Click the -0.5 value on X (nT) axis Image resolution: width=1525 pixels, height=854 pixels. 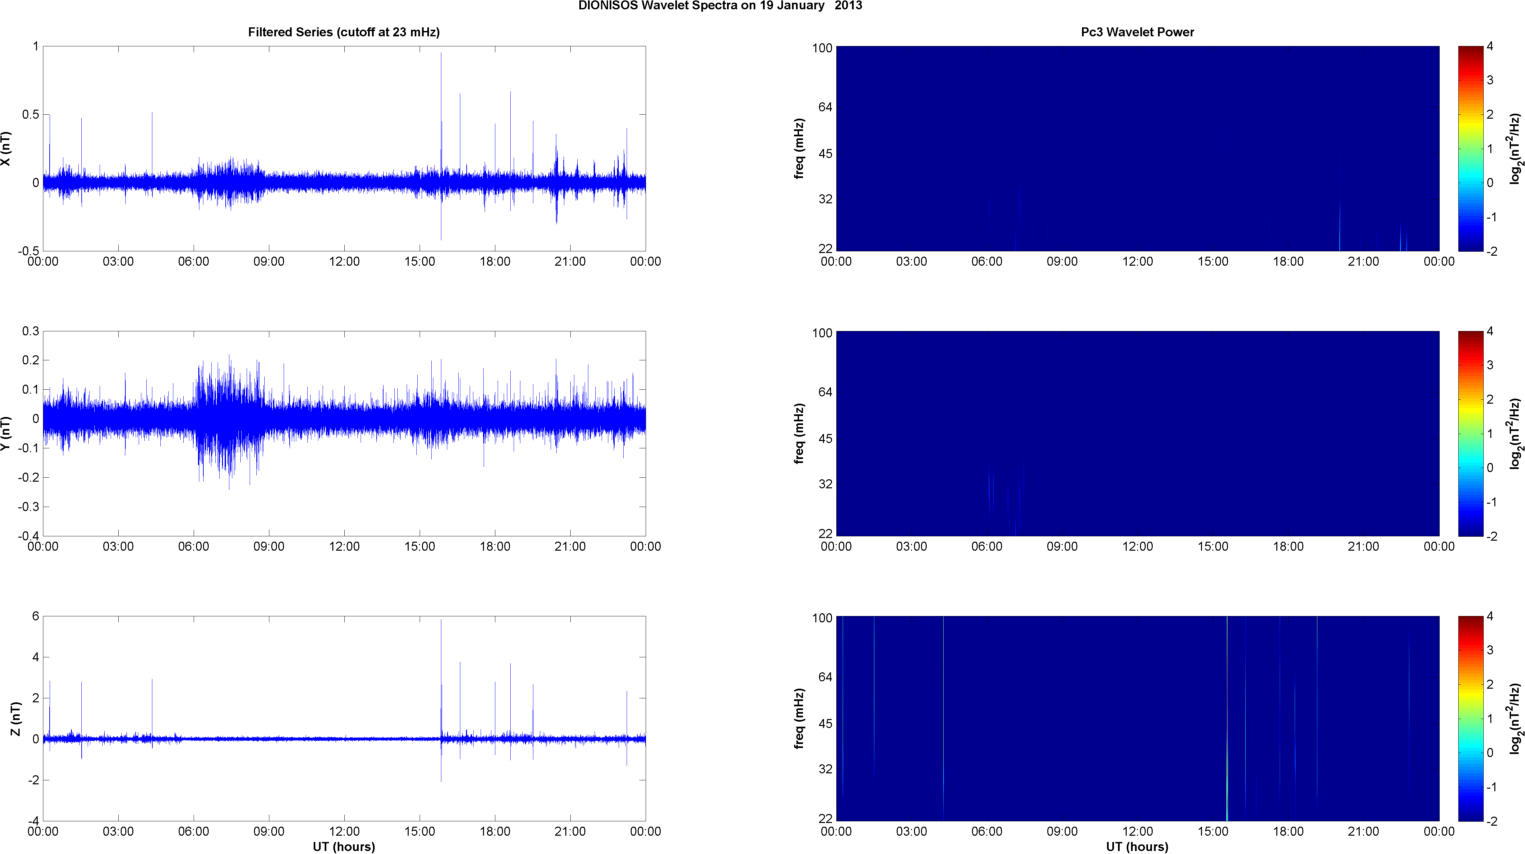(x=28, y=251)
